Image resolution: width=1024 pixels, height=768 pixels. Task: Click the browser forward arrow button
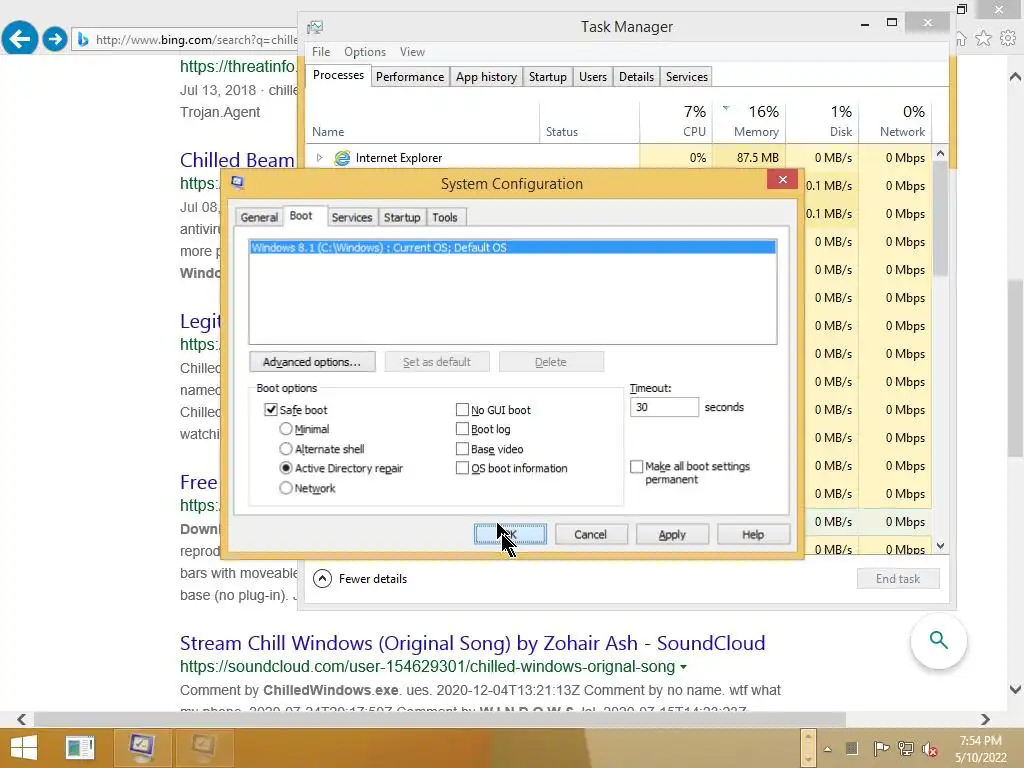[55, 39]
